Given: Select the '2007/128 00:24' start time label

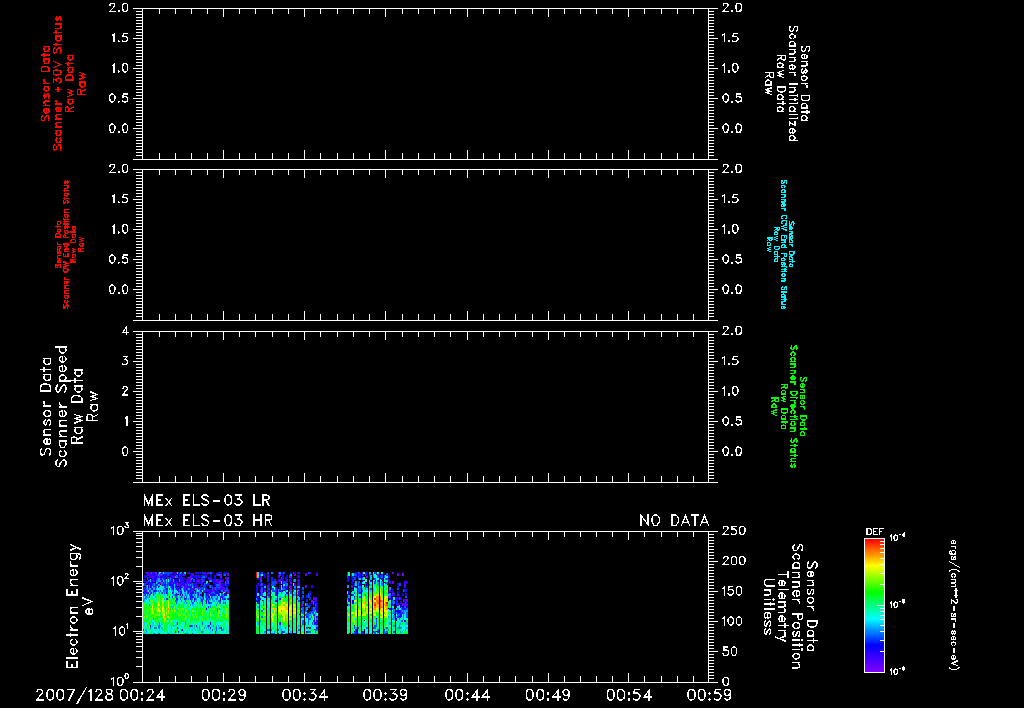Looking at the screenshot, I should pyautogui.click(x=100, y=696).
